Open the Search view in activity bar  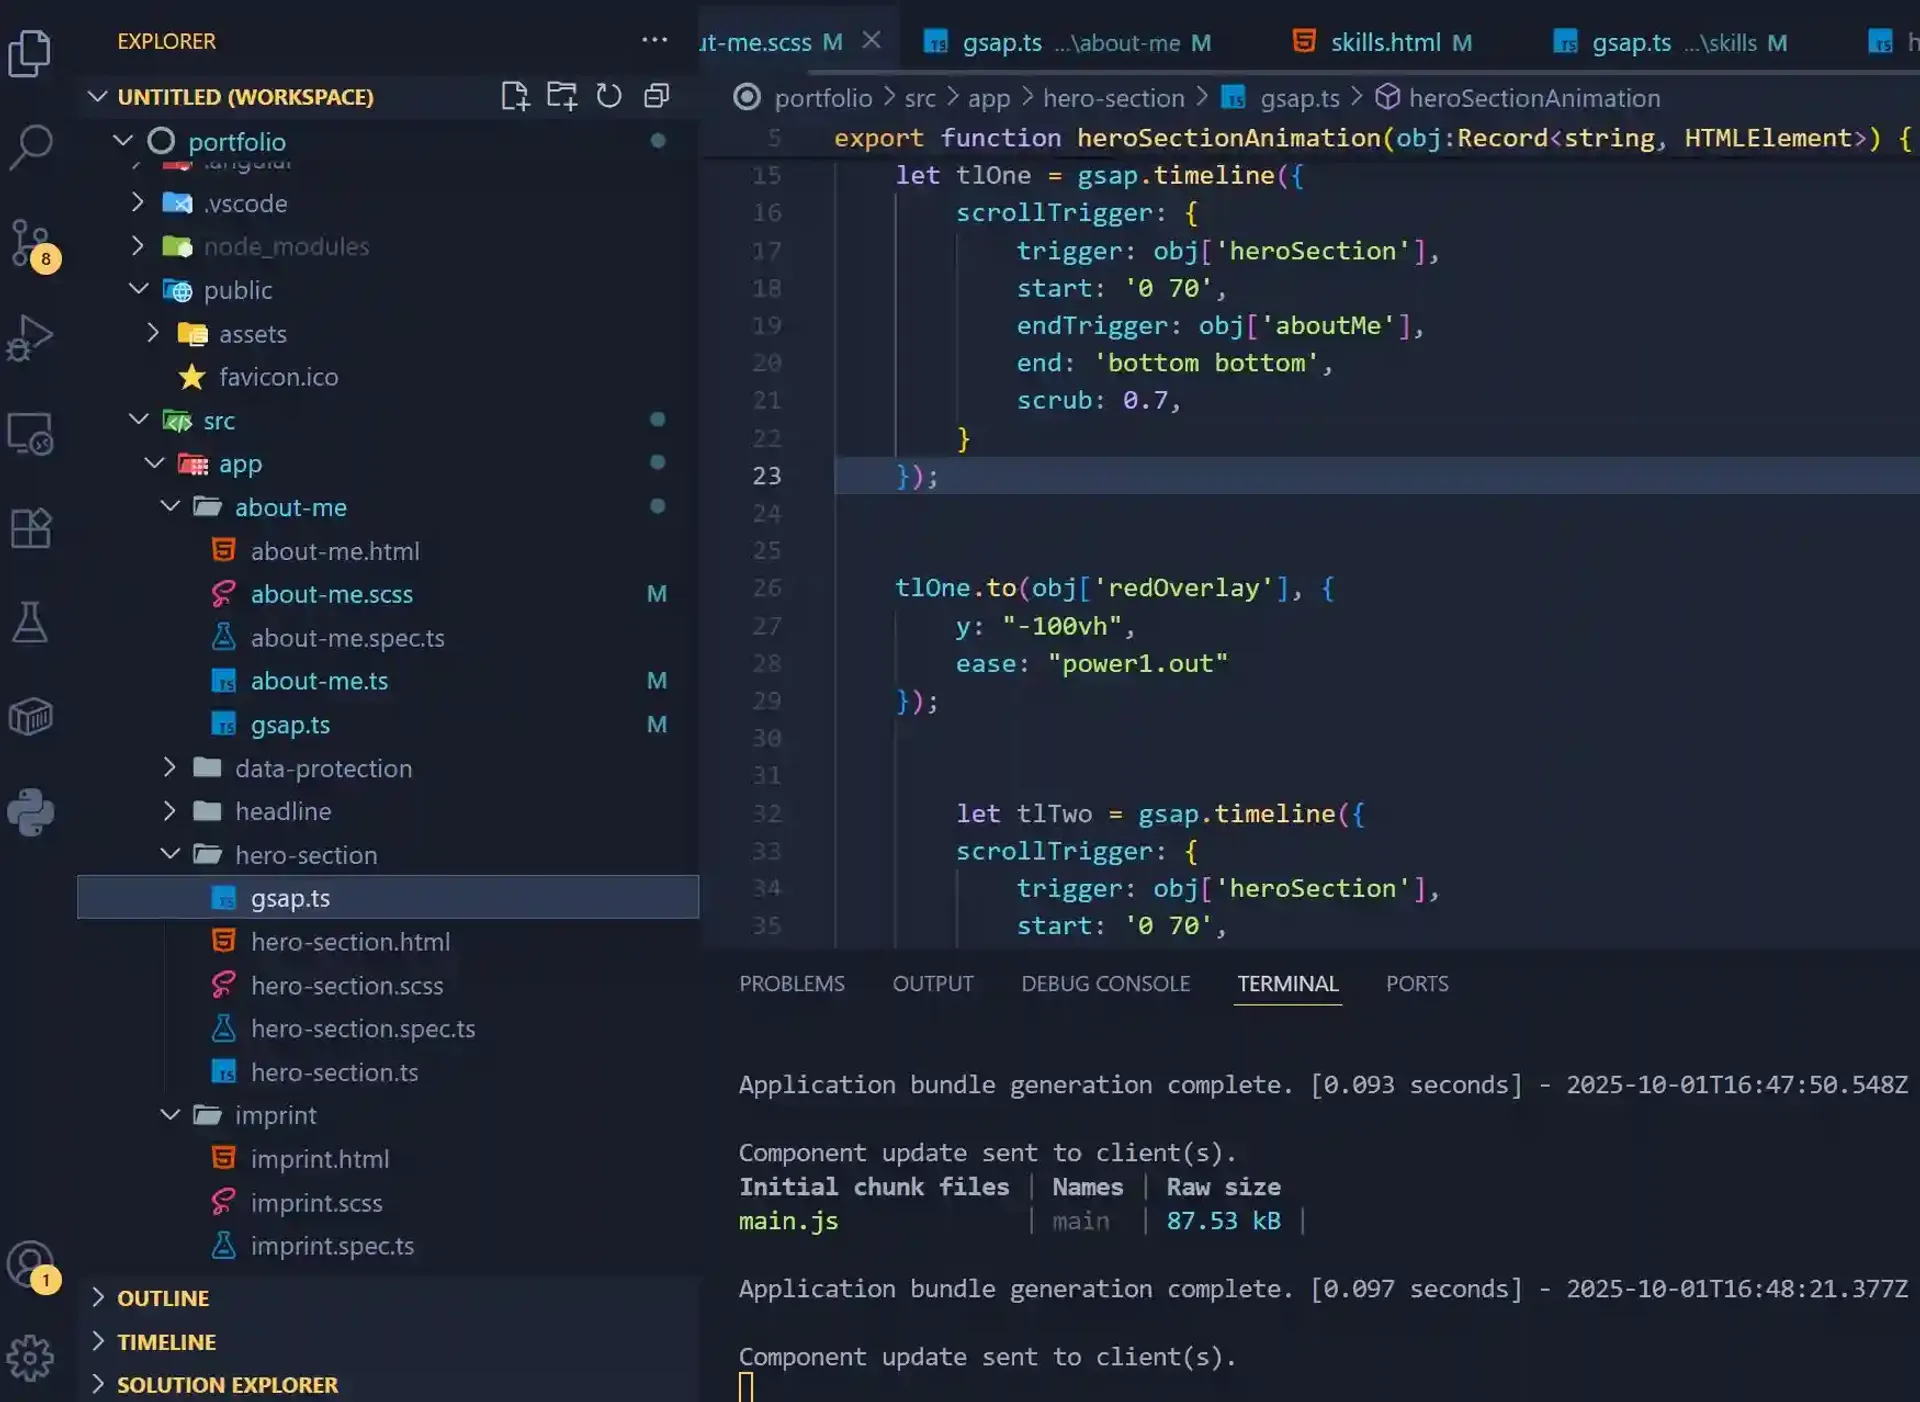pos(30,147)
